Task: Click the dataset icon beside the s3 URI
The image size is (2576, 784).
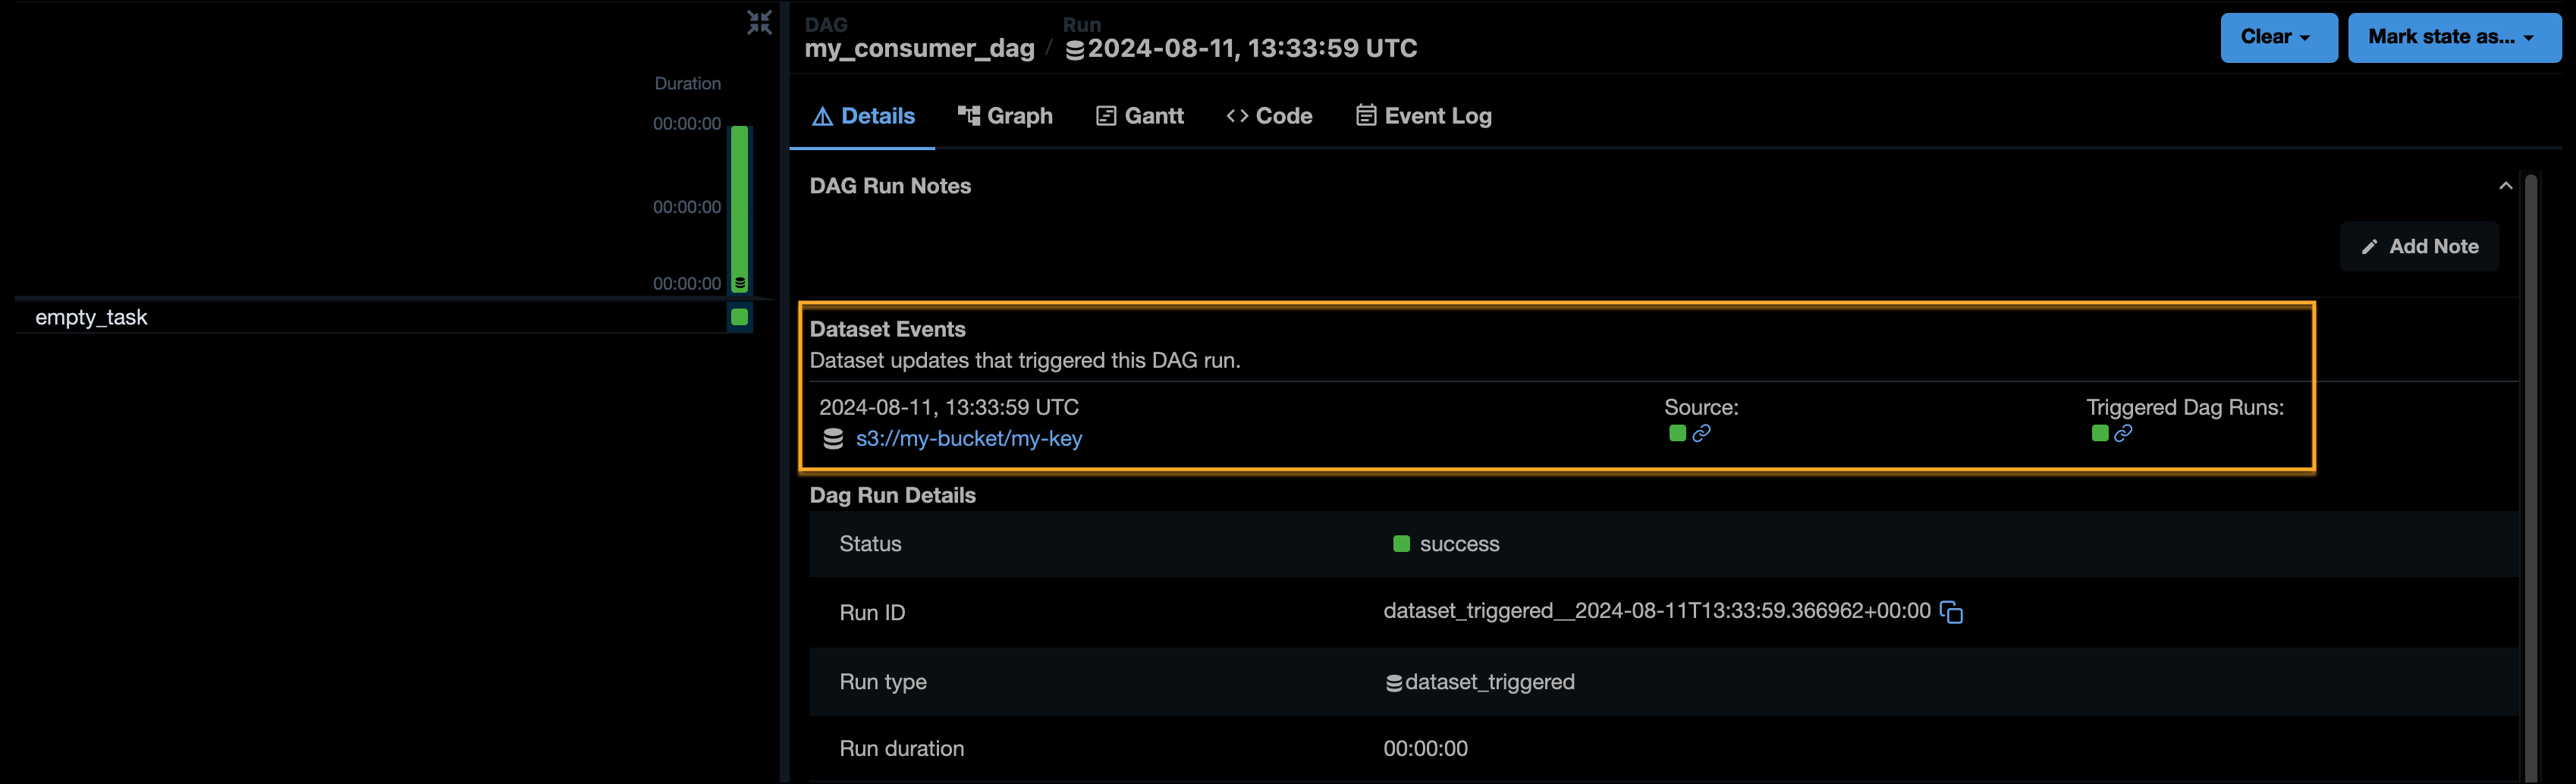Action: click(x=833, y=438)
